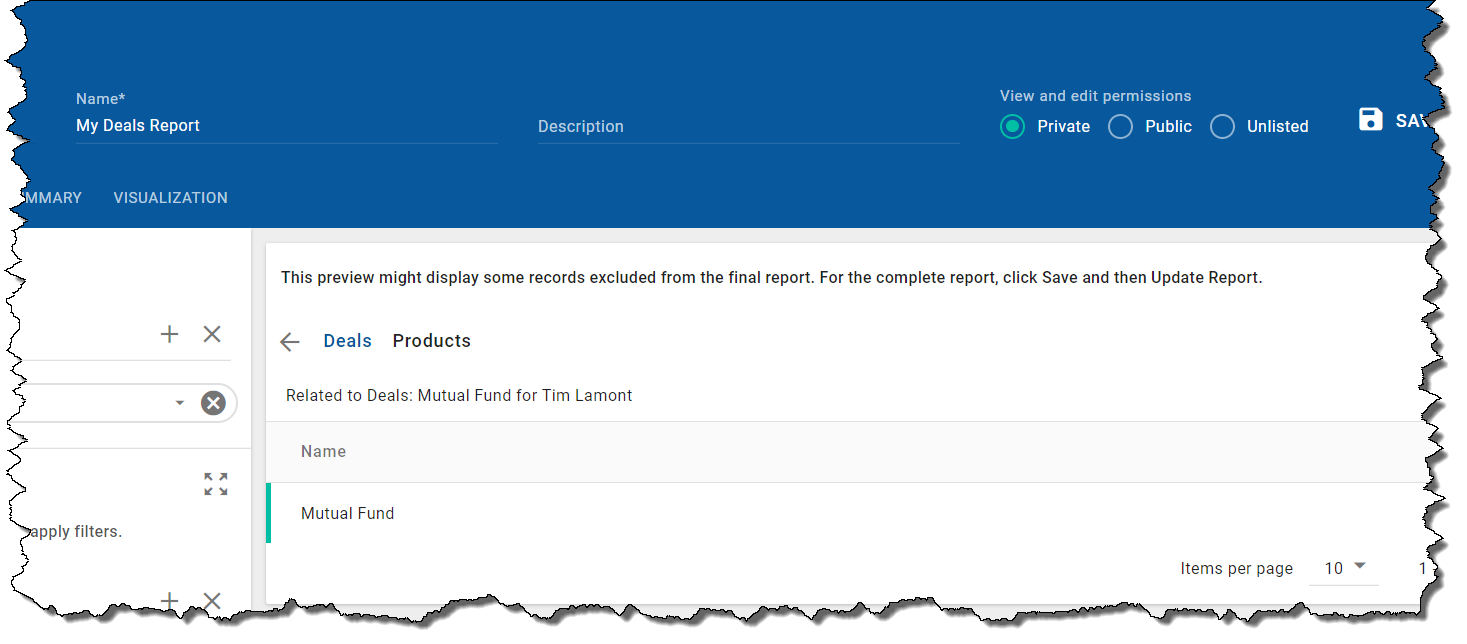This screenshot has width=1467, height=644.
Task: Clear the filter field using the circled X
Action: coord(213,402)
